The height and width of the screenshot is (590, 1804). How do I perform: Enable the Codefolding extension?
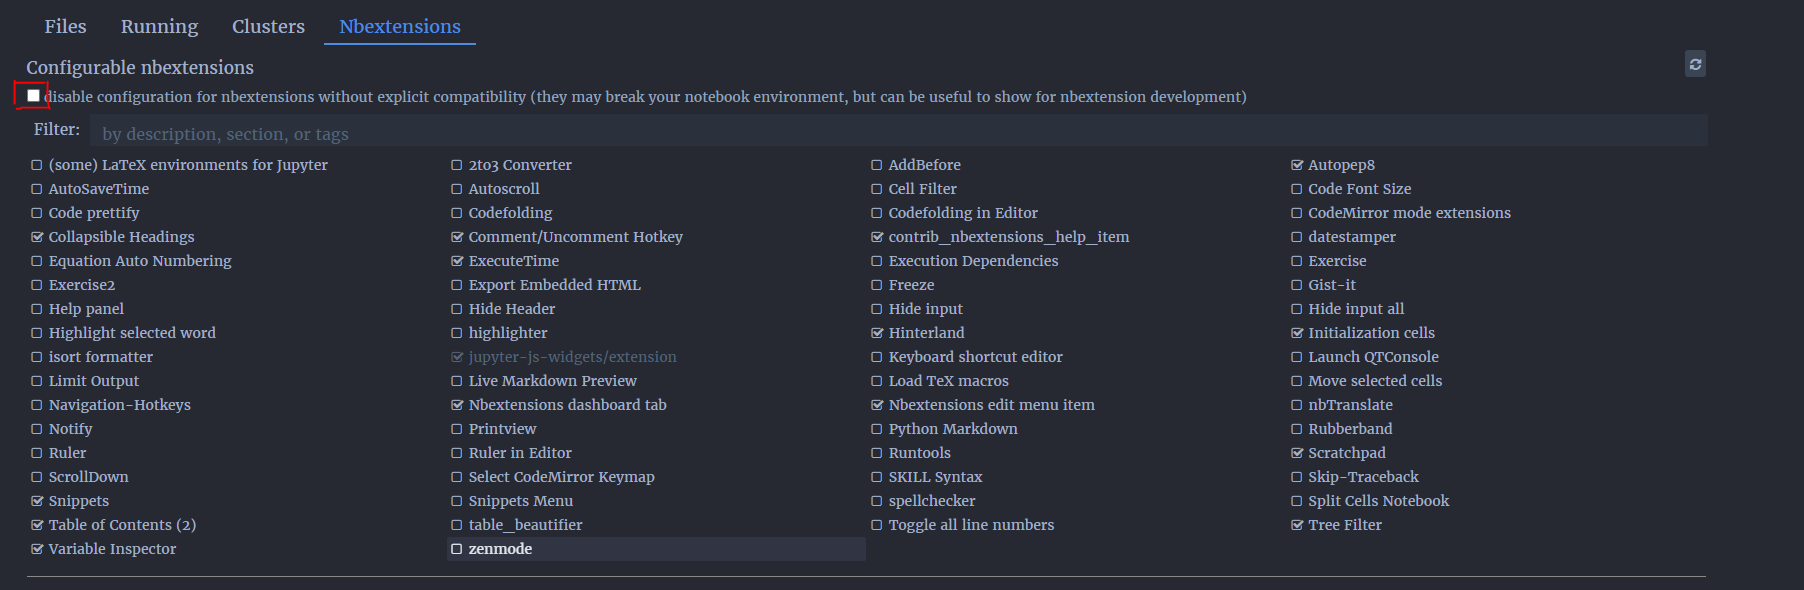[457, 213]
